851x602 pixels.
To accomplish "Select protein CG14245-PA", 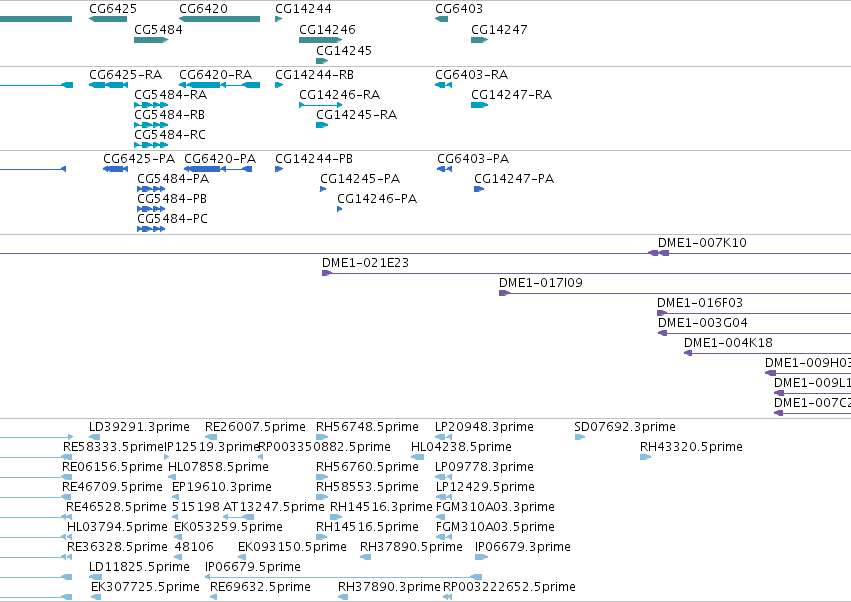I will pos(360,179).
